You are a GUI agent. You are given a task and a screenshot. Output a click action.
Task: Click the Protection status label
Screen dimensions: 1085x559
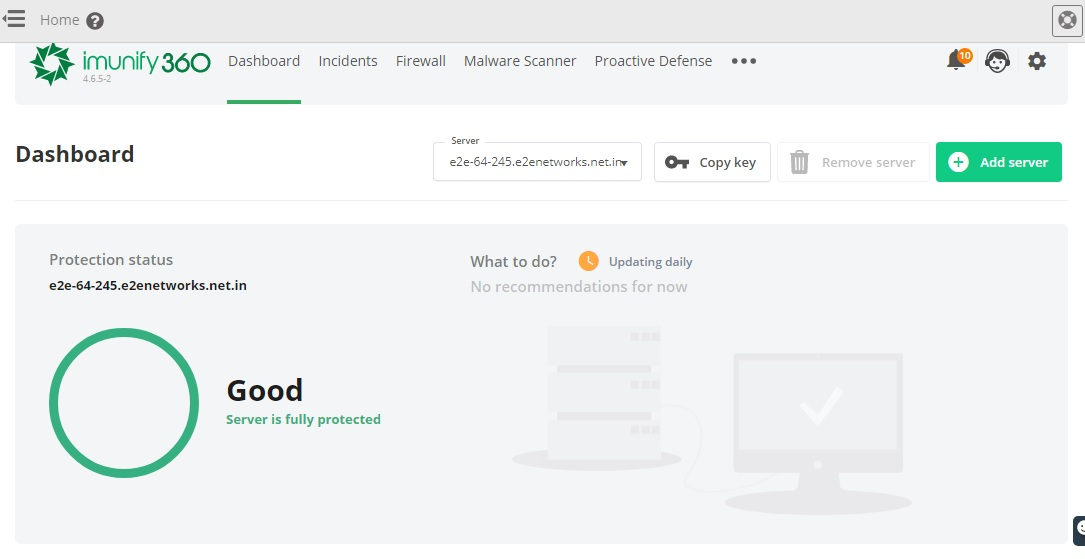111,259
